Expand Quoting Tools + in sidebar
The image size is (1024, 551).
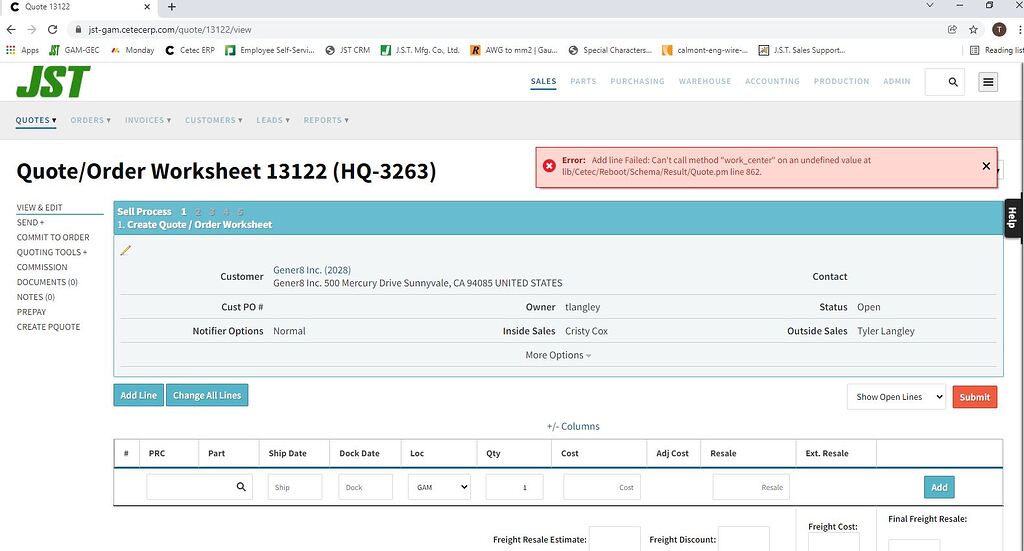click(x=52, y=252)
